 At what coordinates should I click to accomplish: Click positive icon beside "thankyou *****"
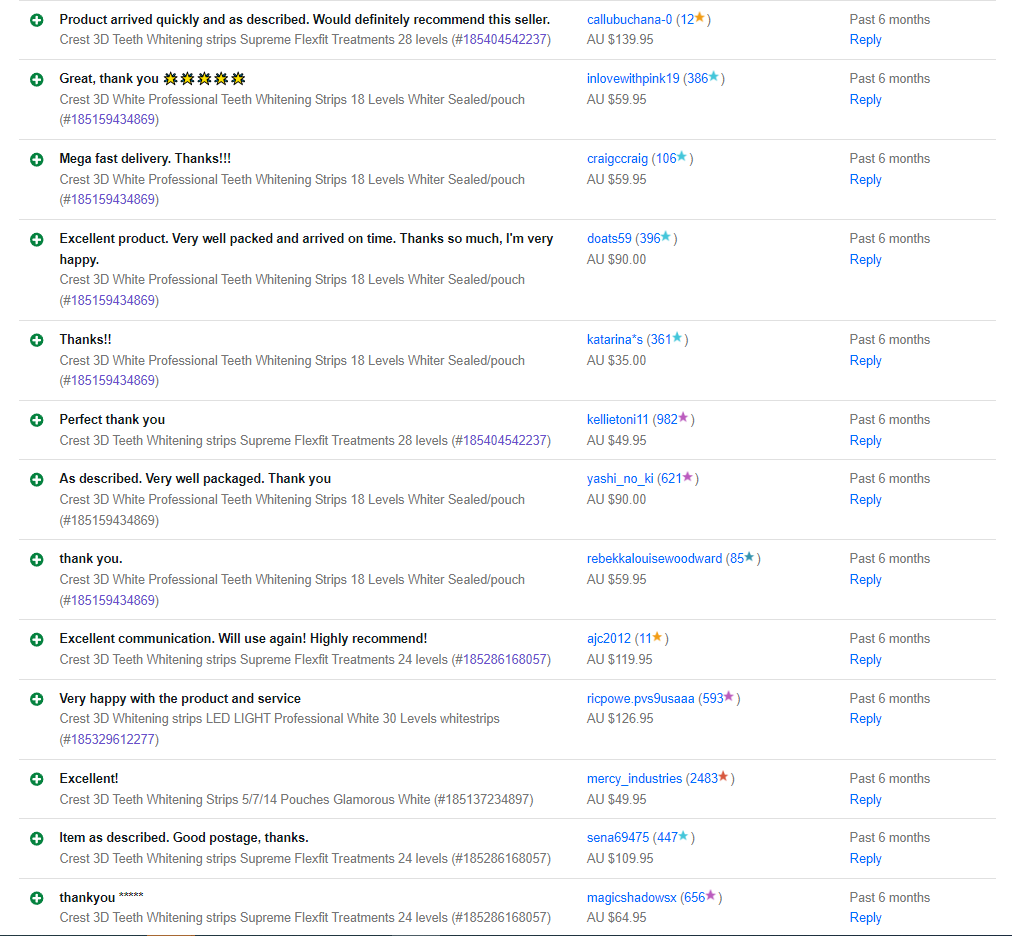click(37, 898)
